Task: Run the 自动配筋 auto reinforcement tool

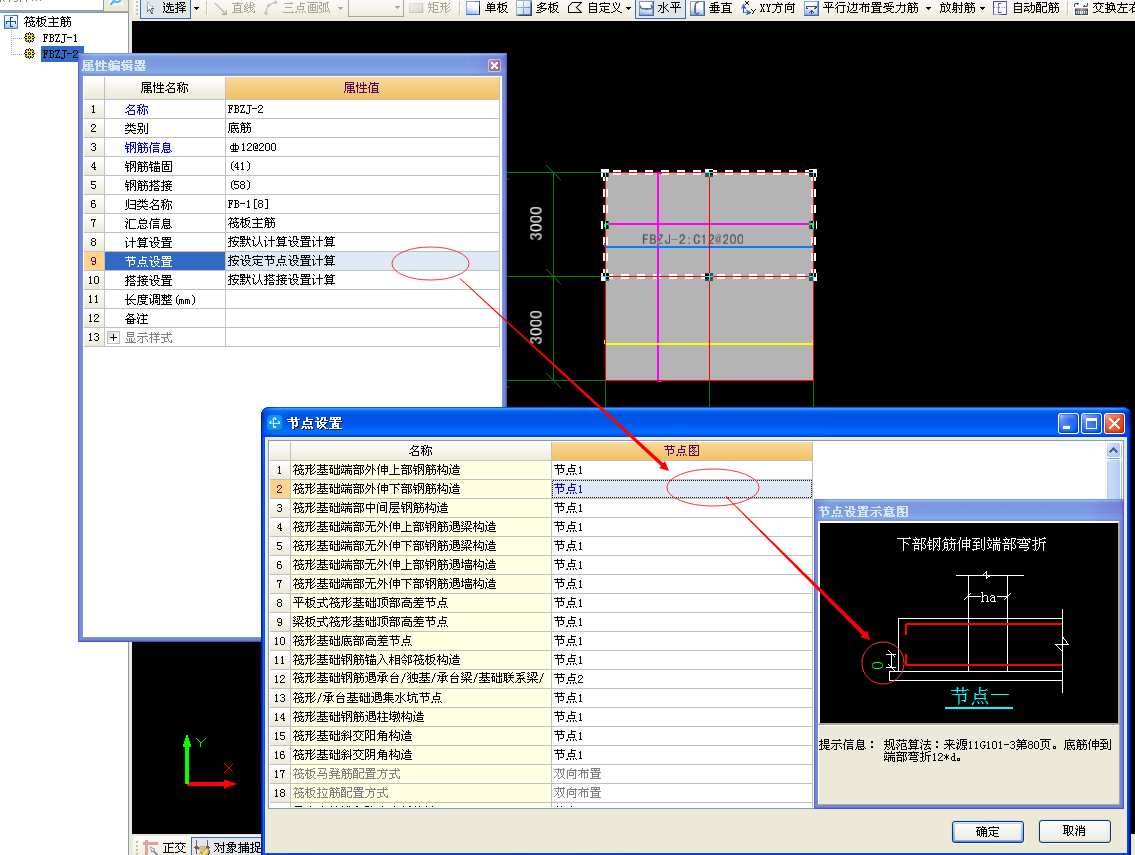Action: [1026, 8]
